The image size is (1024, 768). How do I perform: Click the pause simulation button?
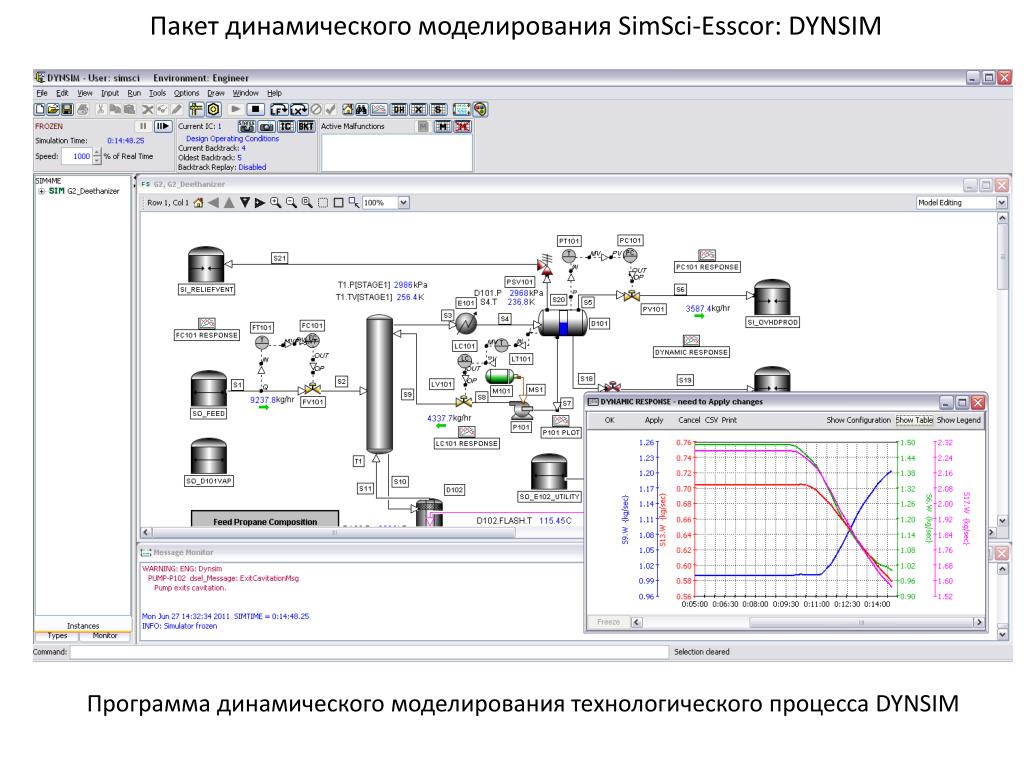coord(142,126)
